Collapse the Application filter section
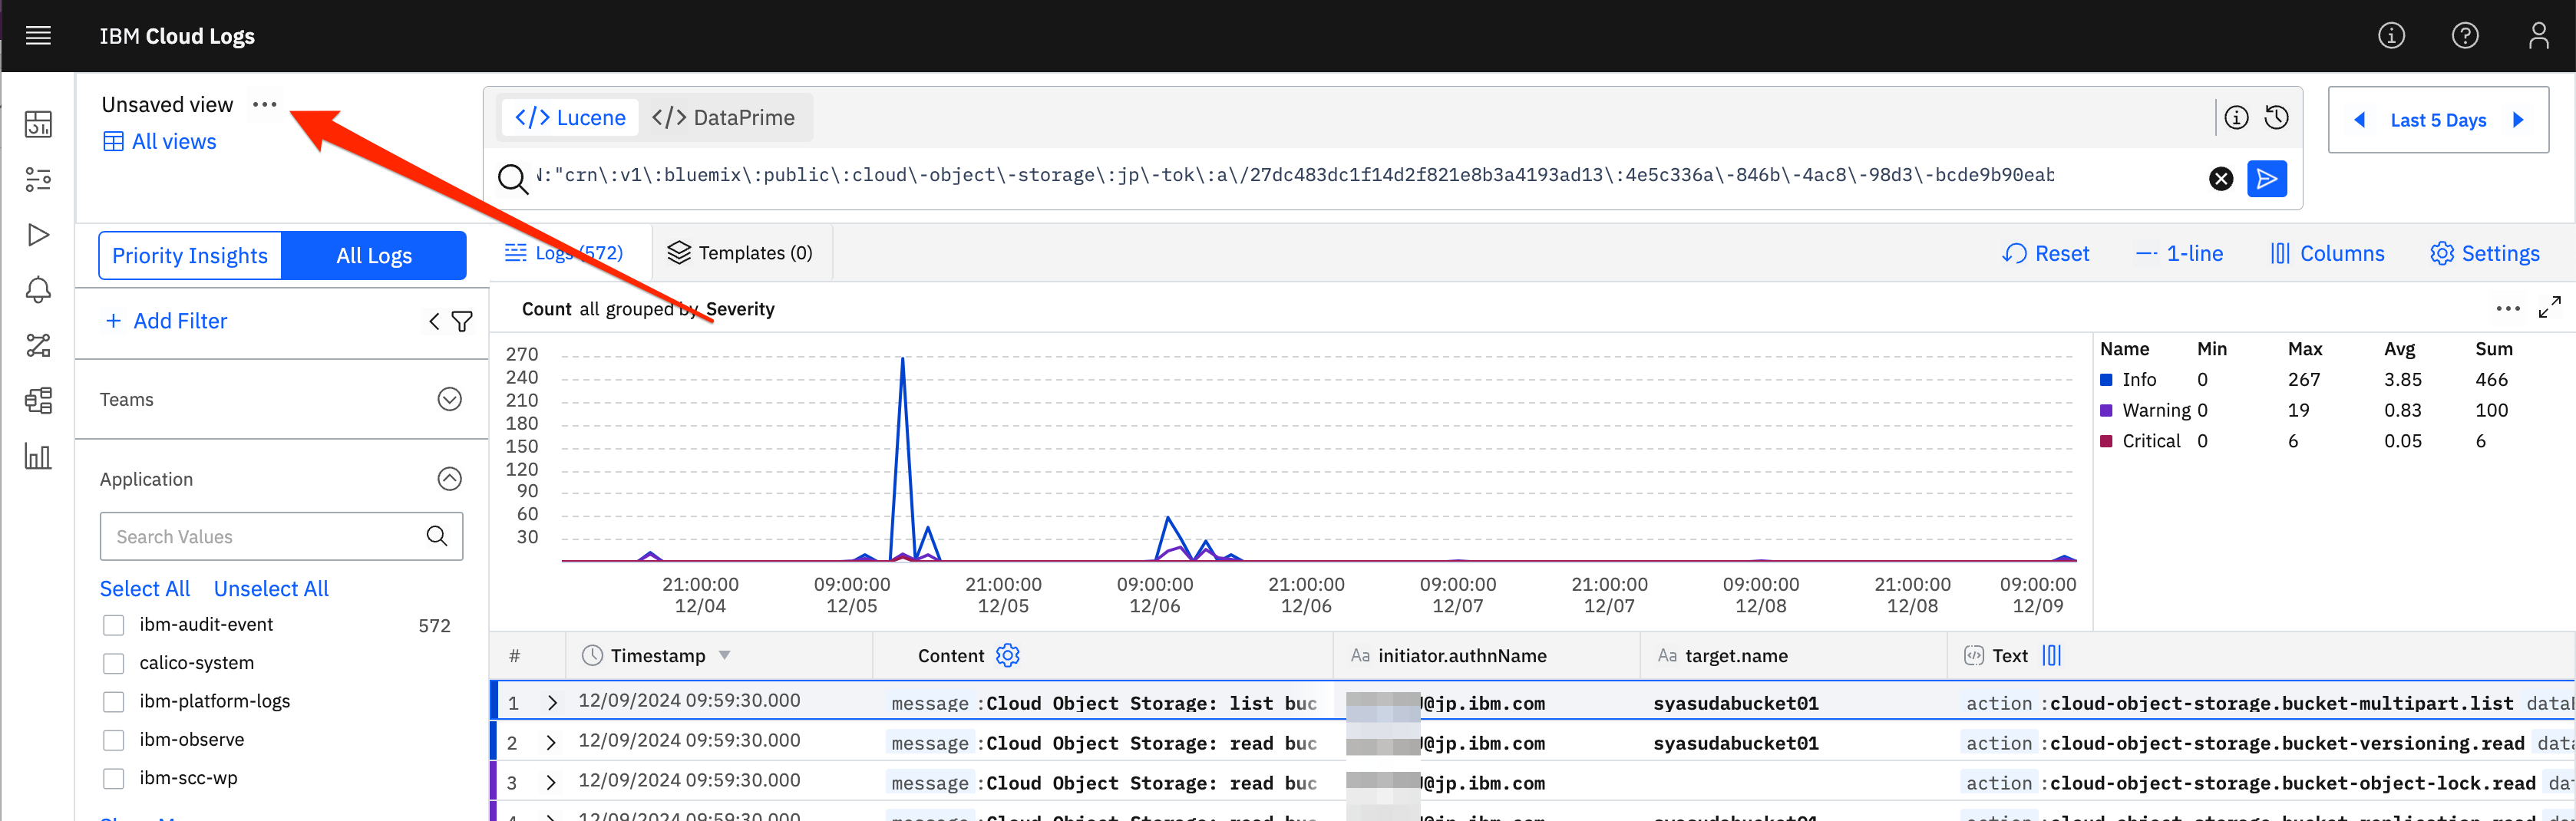The width and height of the screenshot is (2576, 821). 450,479
